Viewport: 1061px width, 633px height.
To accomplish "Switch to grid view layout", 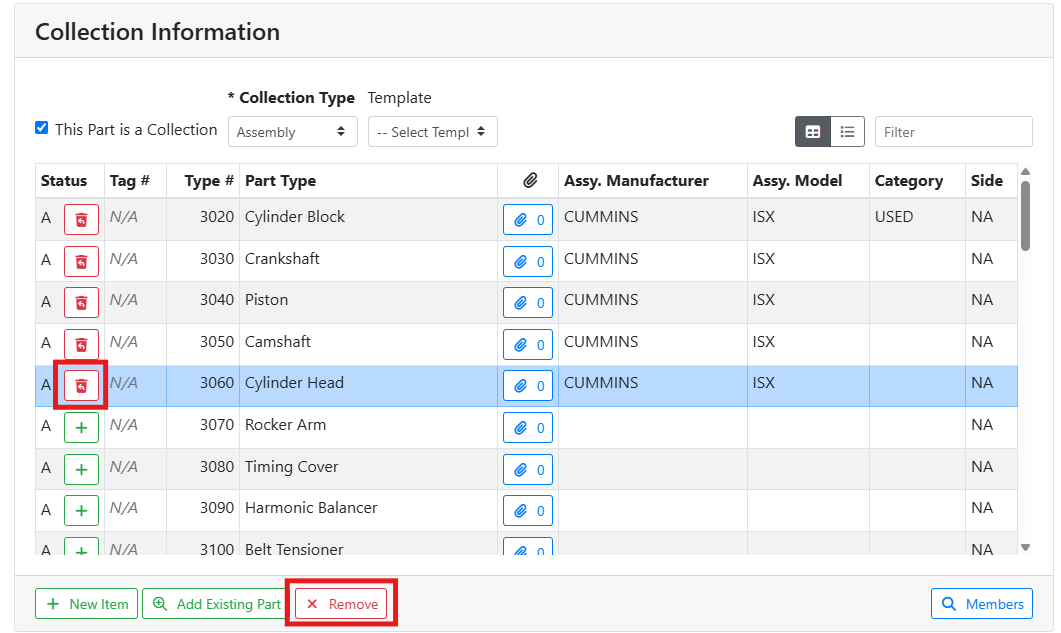I will pos(813,132).
